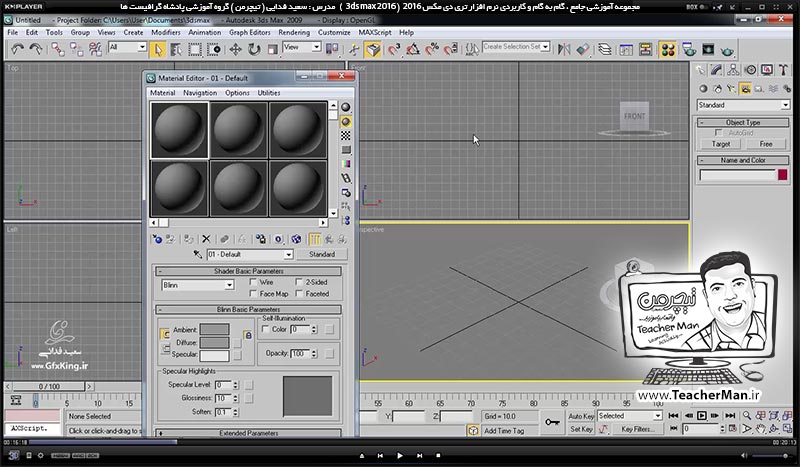The width and height of the screenshot is (800, 467).
Task: Click the Diffuse color swatch
Action: pos(214,342)
